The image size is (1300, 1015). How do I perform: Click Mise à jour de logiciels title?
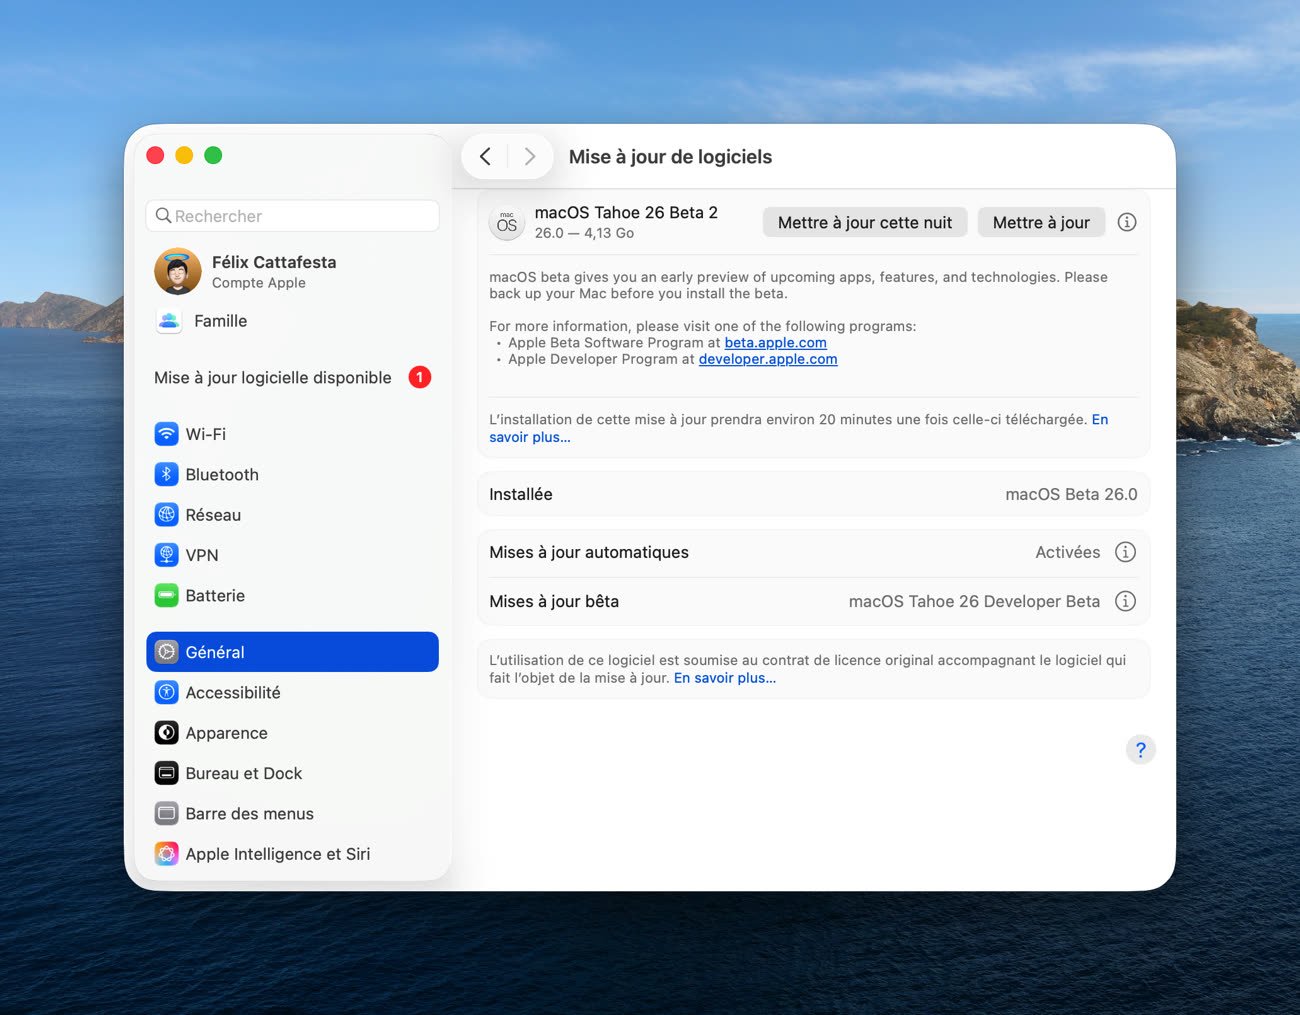click(x=670, y=156)
